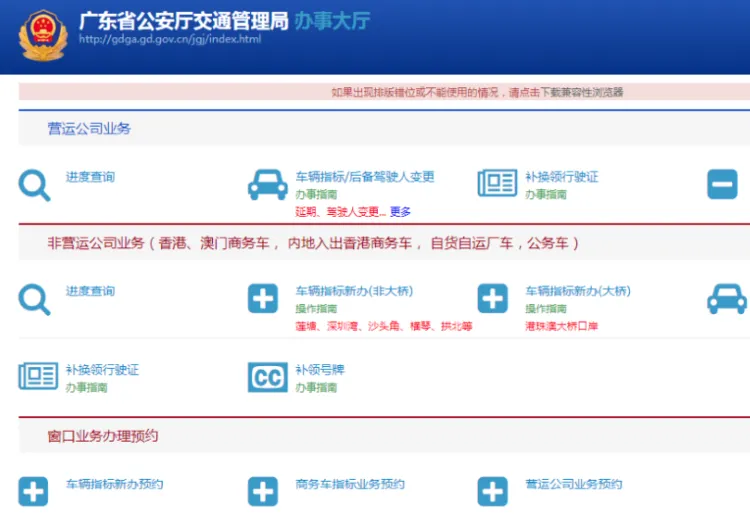This screenshot has width=750, height=530.
Task: Click 广东省公安厅交通管理局 title
Action: 184,21
